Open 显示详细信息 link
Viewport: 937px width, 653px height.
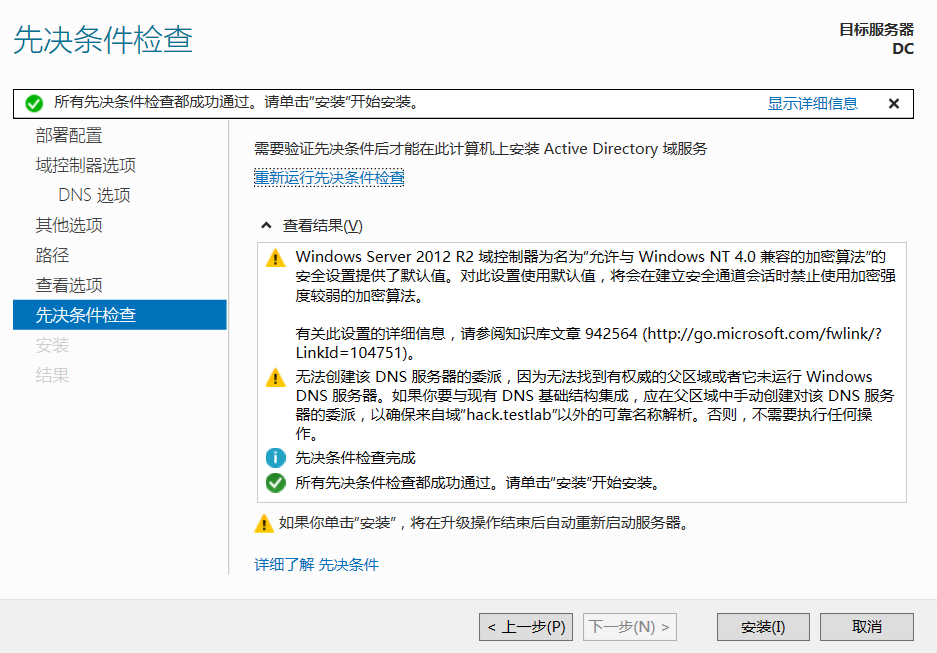(812, 103)
